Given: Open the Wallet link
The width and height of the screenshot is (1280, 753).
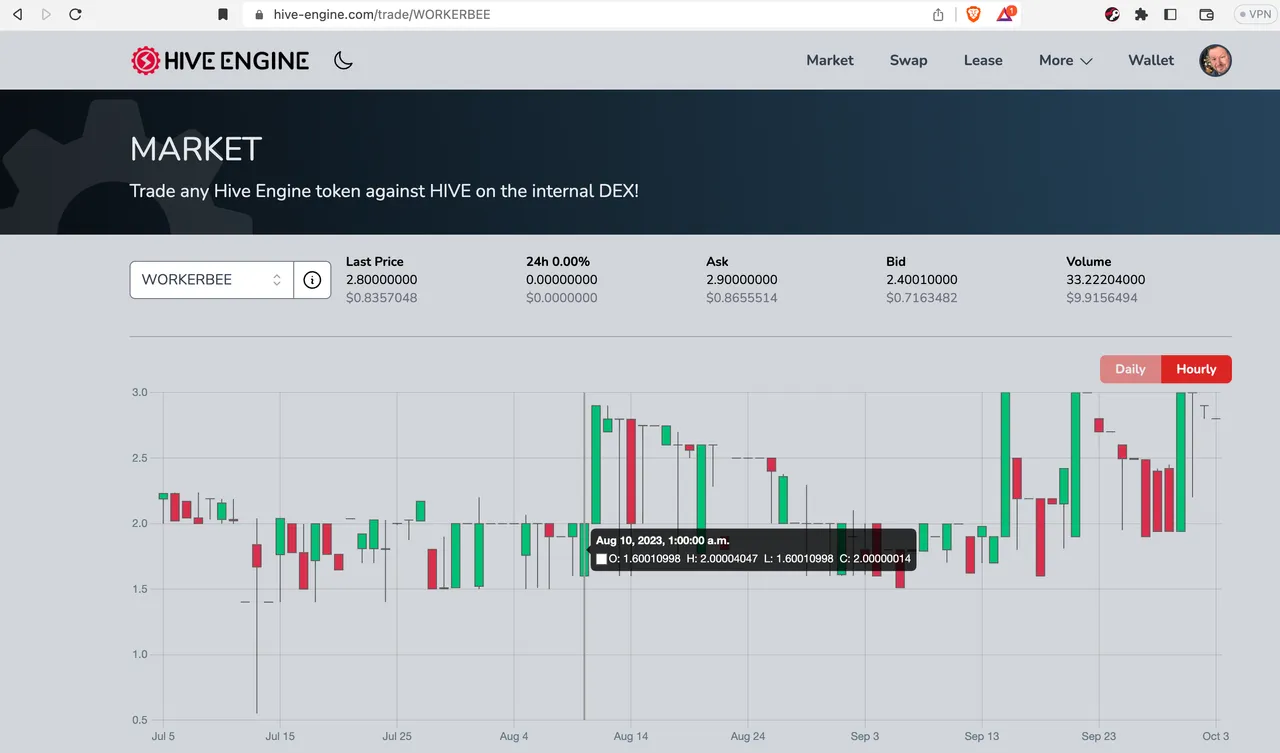Looking at the screenshot, I should [x=1151, y=60].
